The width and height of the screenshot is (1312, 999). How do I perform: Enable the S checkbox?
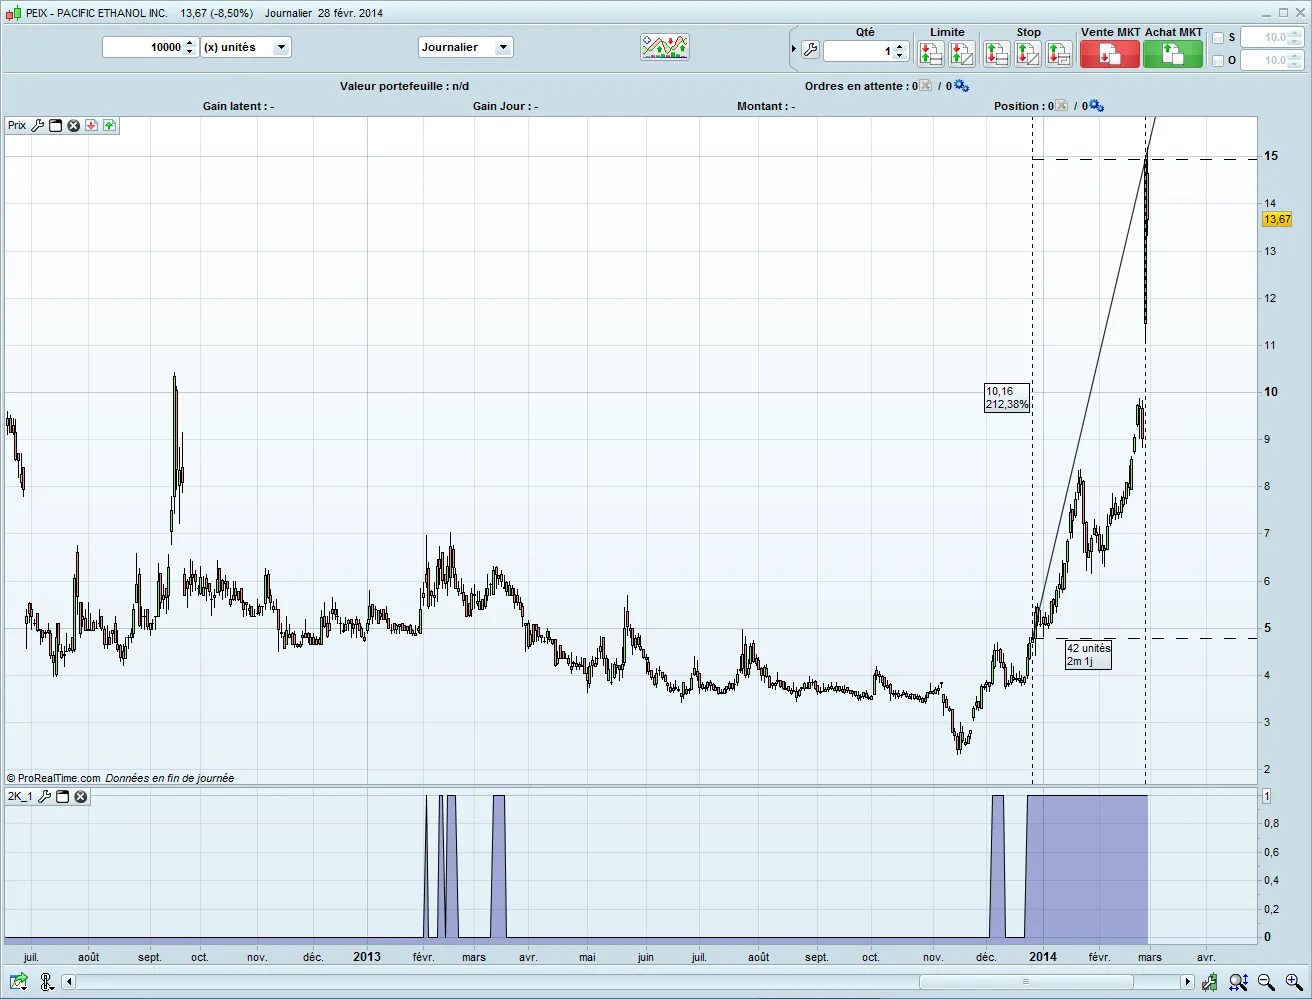pyautogui.click(x=1218, y=38)
